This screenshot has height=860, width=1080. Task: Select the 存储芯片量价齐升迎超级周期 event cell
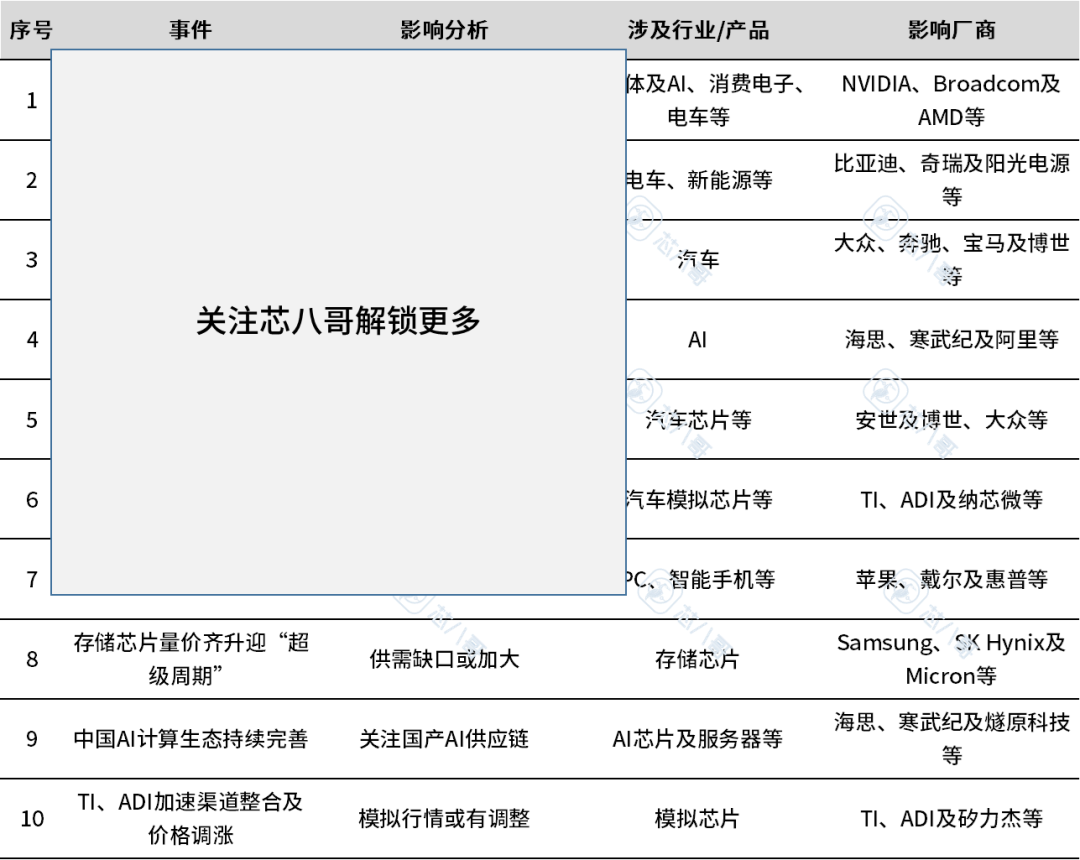tap(190, 659)
